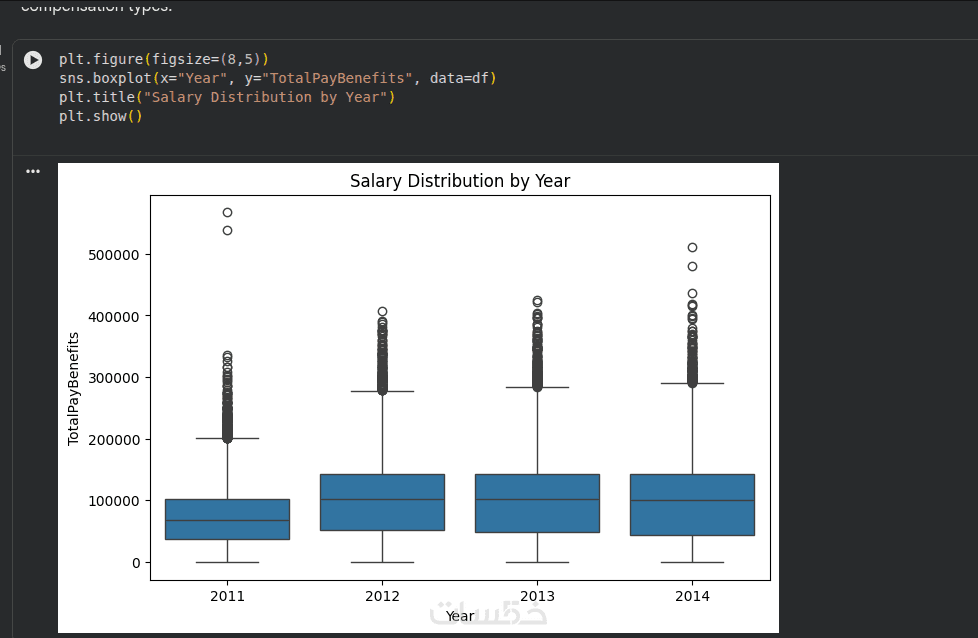Click the plt.show() code line
978x638 pixels.
pos(101,116)
